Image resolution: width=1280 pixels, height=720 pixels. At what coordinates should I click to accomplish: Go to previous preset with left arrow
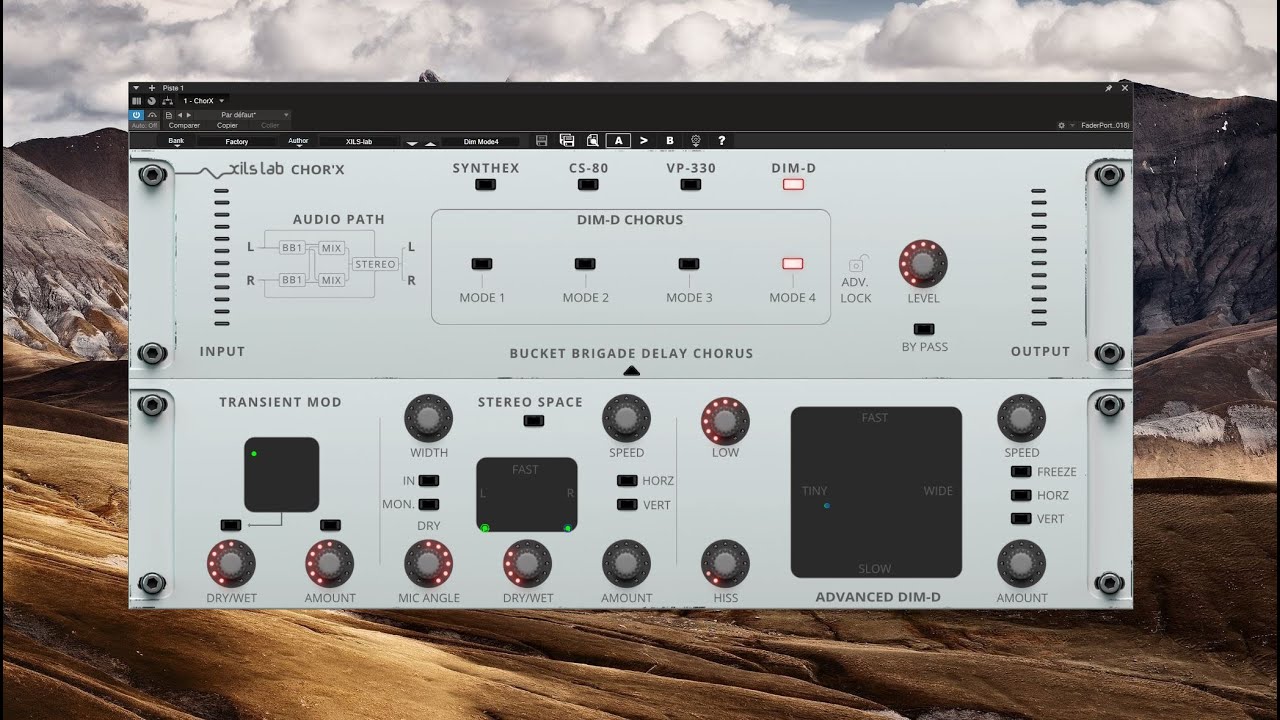[x=180, y=115]
